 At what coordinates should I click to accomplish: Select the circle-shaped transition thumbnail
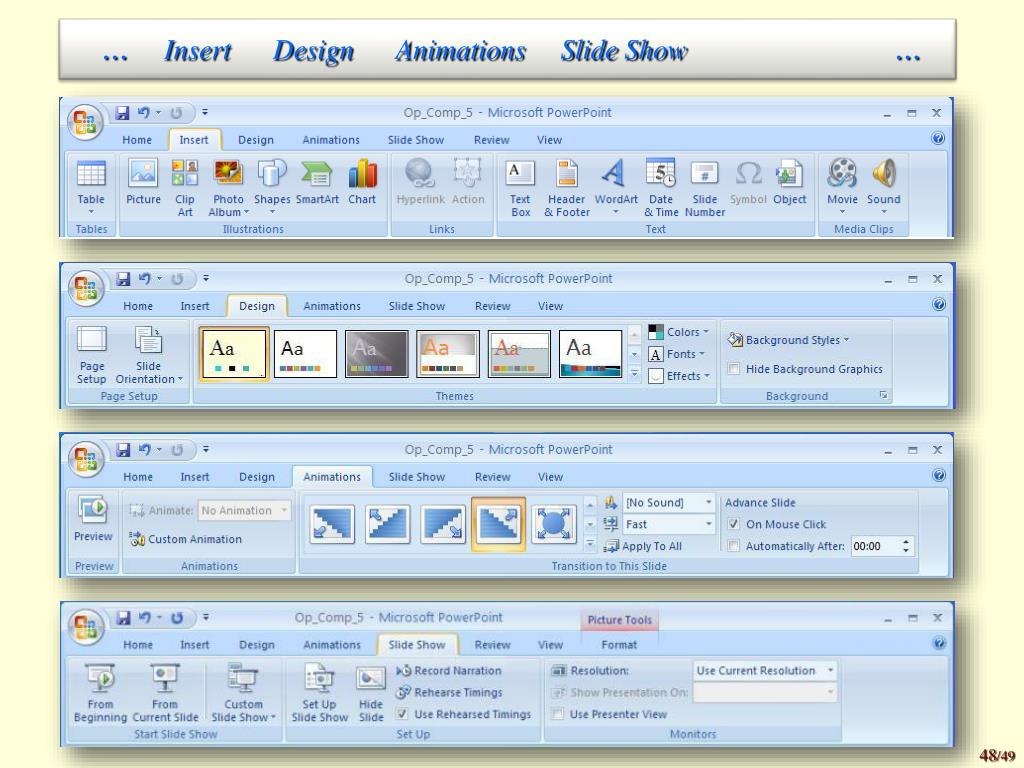pyautogui.click(x=554, y=524)
